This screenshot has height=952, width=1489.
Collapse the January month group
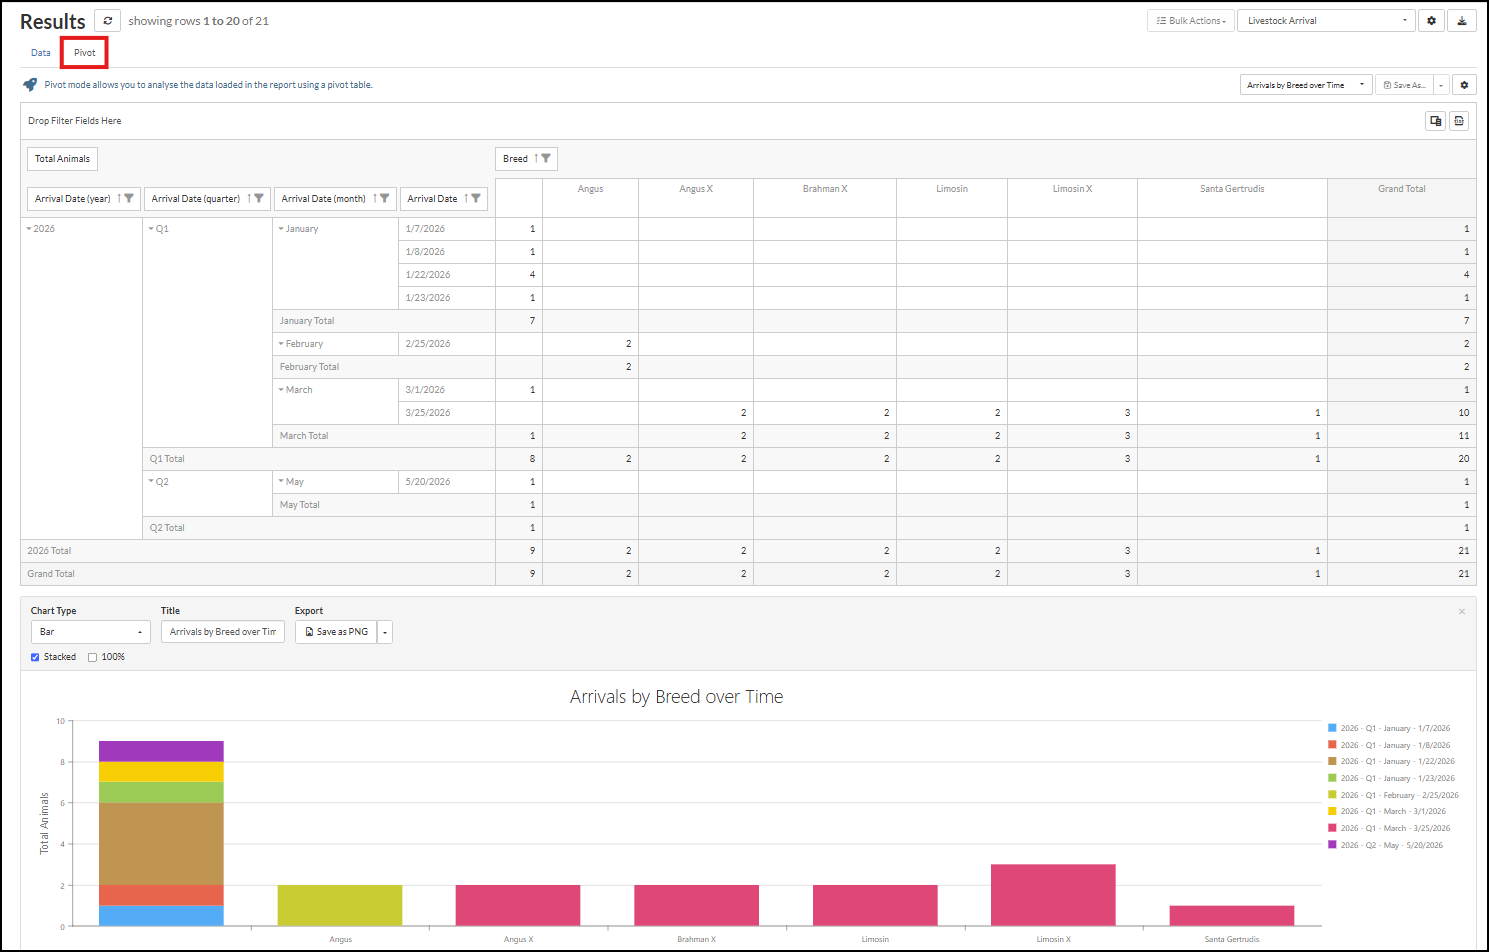click(x=281, y=229)
